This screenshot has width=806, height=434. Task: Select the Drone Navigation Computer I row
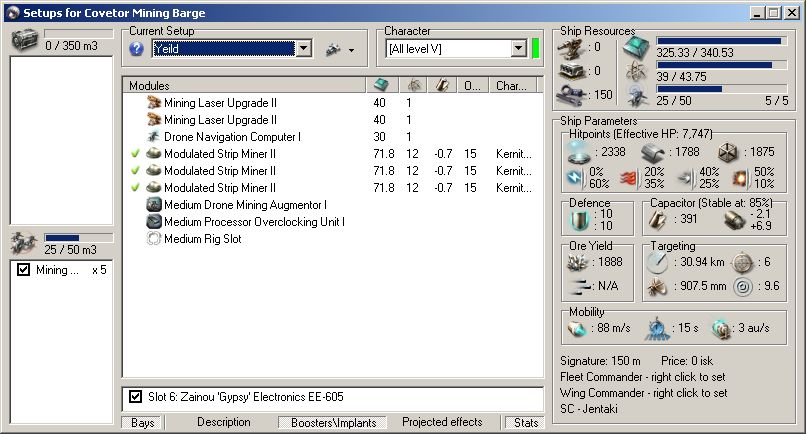[333, 136]
